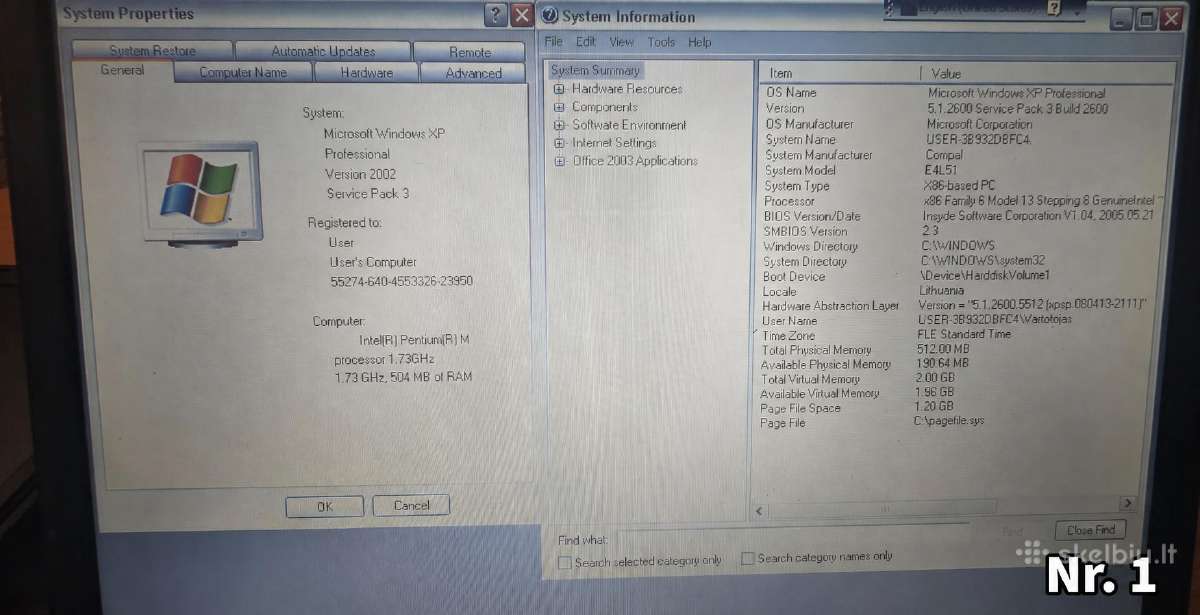
Task: Switch to the Automatic Updates tab
Action: (x=323, y=51)
